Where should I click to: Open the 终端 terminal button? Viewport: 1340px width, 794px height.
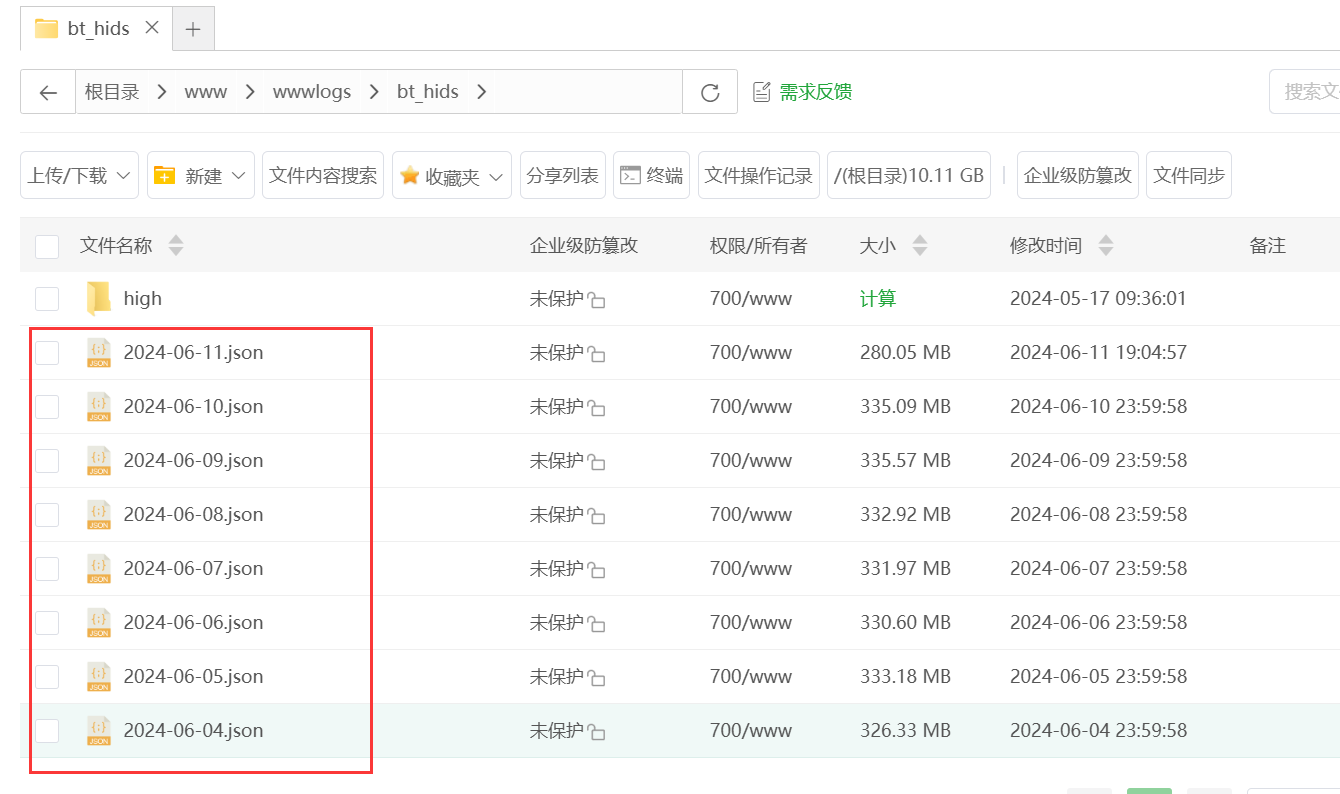[652, 176]
